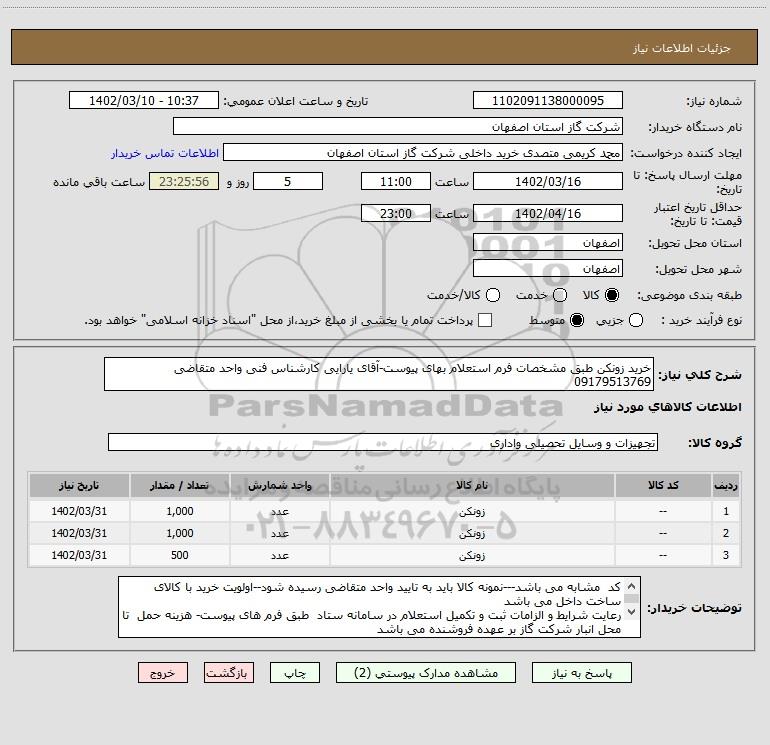Click the page header 'جزئیات اطلاعات نیاز'
This screenshot has height=745, width=770.
681,48
